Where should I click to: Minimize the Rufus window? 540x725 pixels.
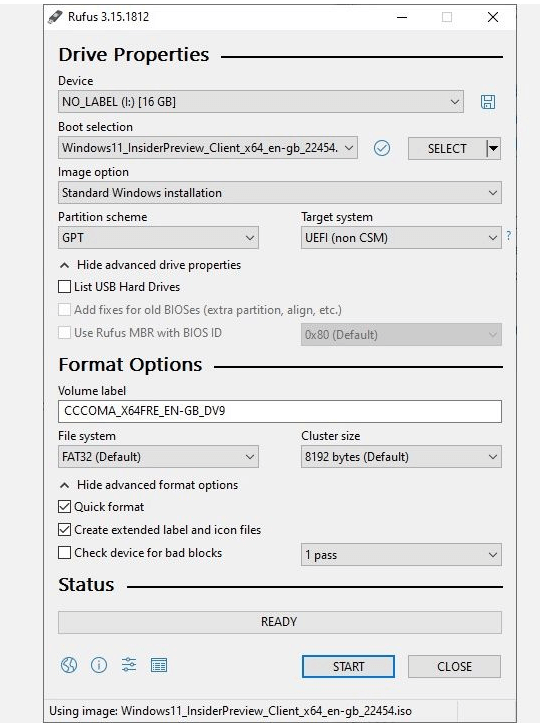point(402,18)
